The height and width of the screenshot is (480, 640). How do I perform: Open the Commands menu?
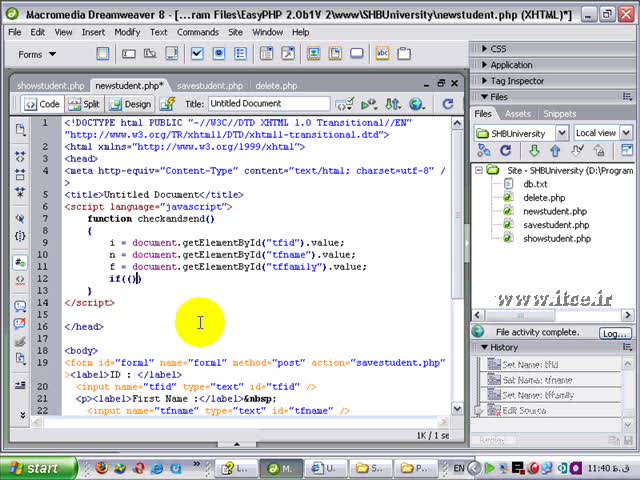click(x=197, y=32)
